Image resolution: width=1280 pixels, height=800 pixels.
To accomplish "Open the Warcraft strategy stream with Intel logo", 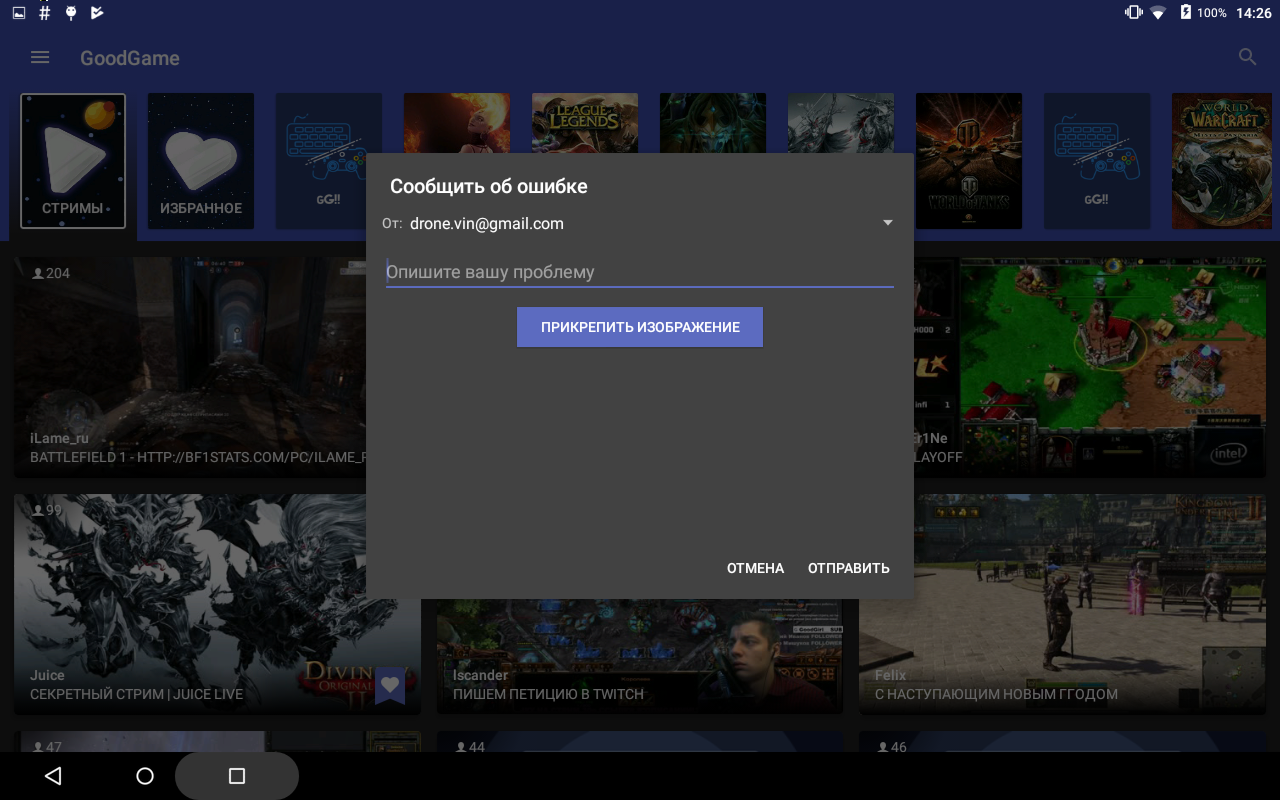I will (x=1090, y=367).
